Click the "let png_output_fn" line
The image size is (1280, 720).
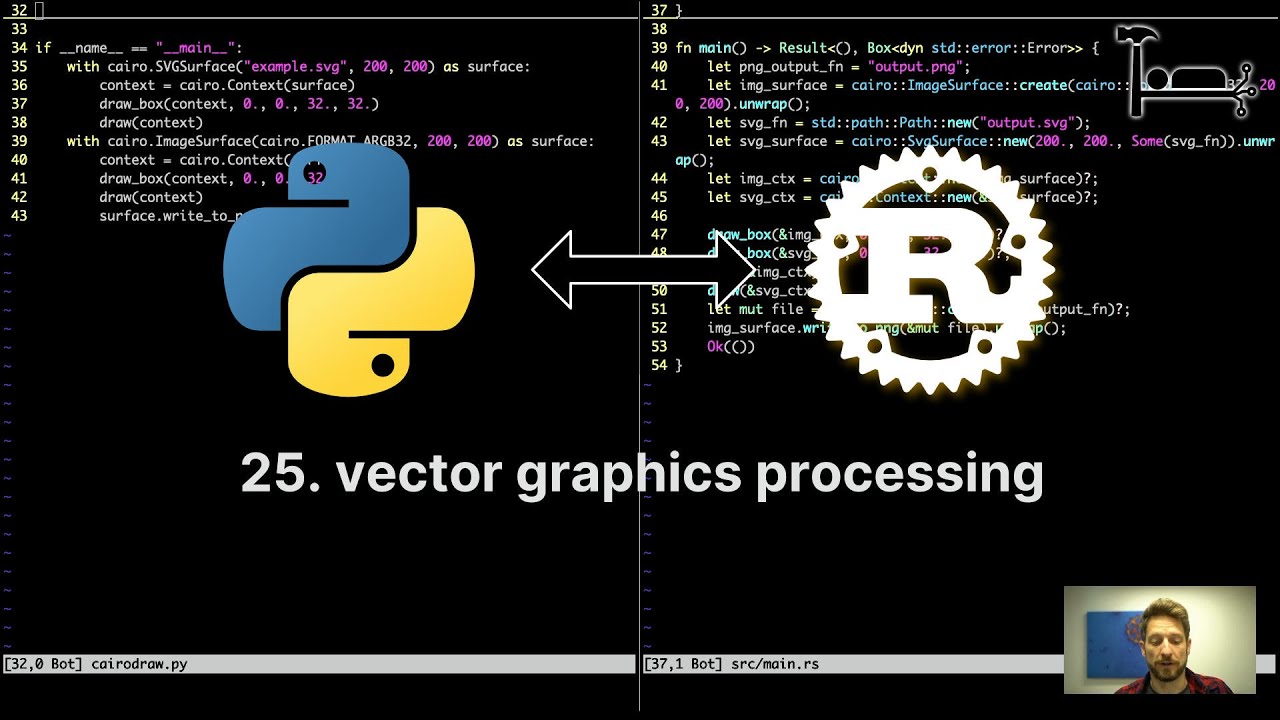[x=839, y=66]
